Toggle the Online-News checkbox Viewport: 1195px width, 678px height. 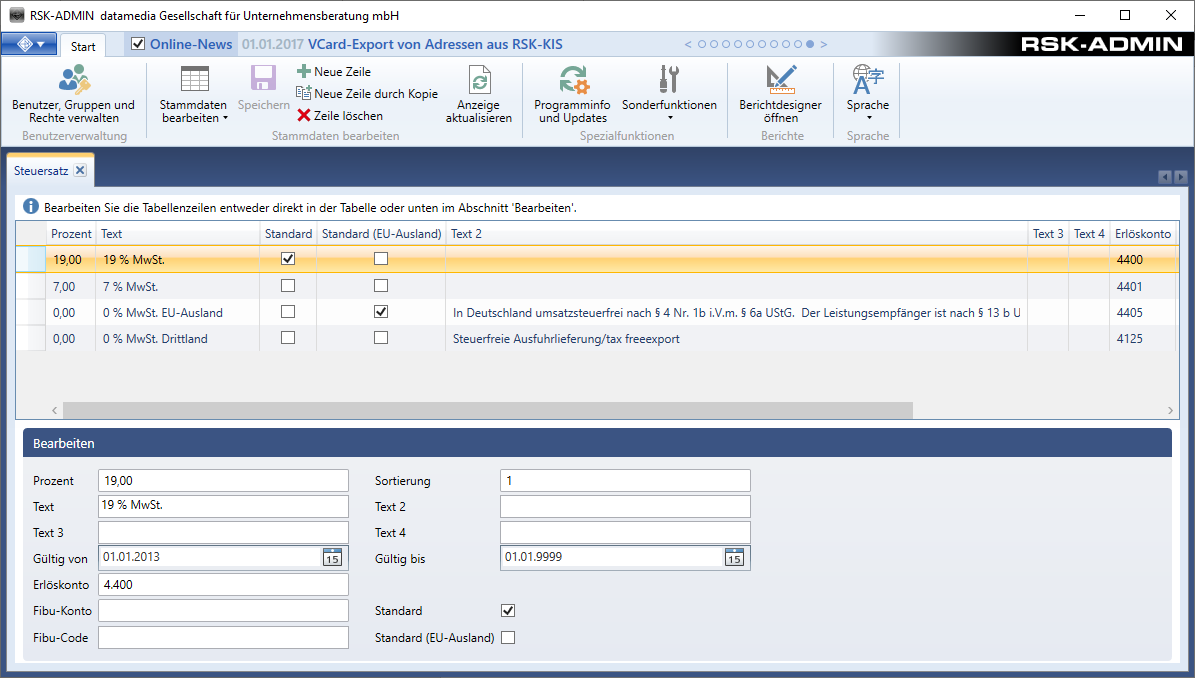click(138, 43)
